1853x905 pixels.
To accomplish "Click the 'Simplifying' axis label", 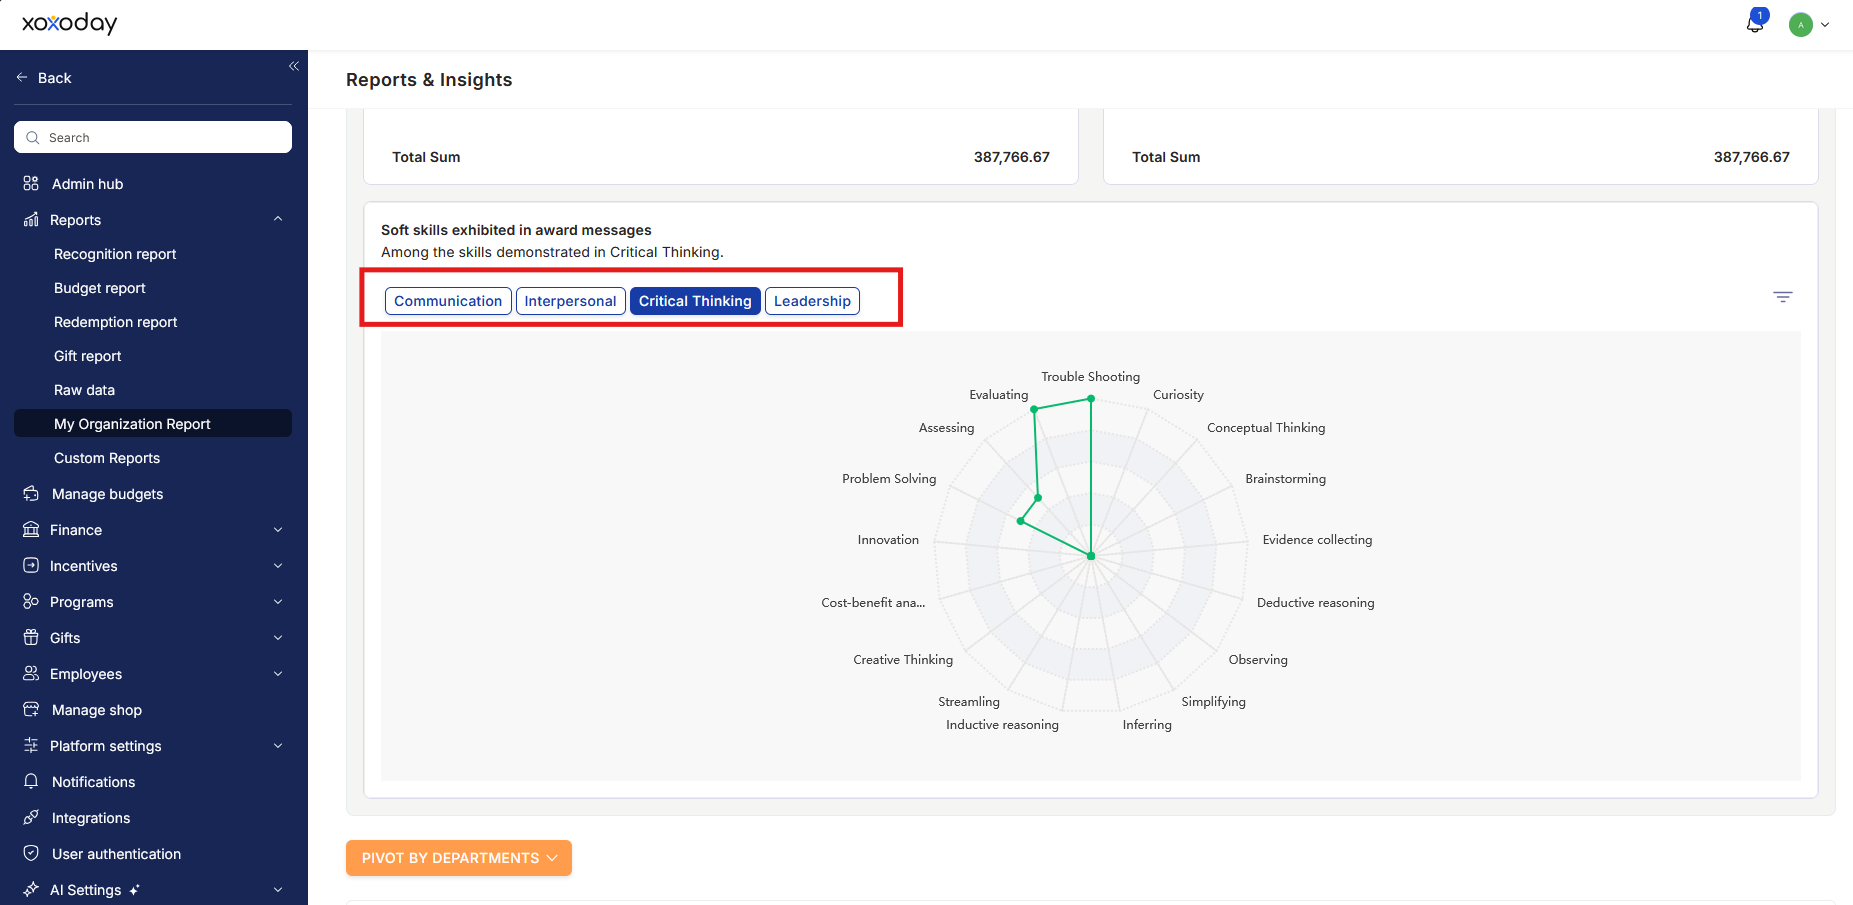I will pyautogui.click(x=1213, y=702).
